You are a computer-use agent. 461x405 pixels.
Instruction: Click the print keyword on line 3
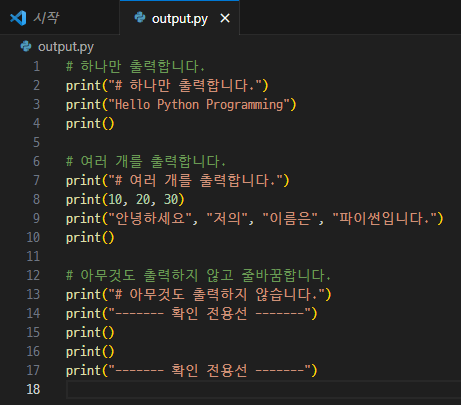click(83, 105)
